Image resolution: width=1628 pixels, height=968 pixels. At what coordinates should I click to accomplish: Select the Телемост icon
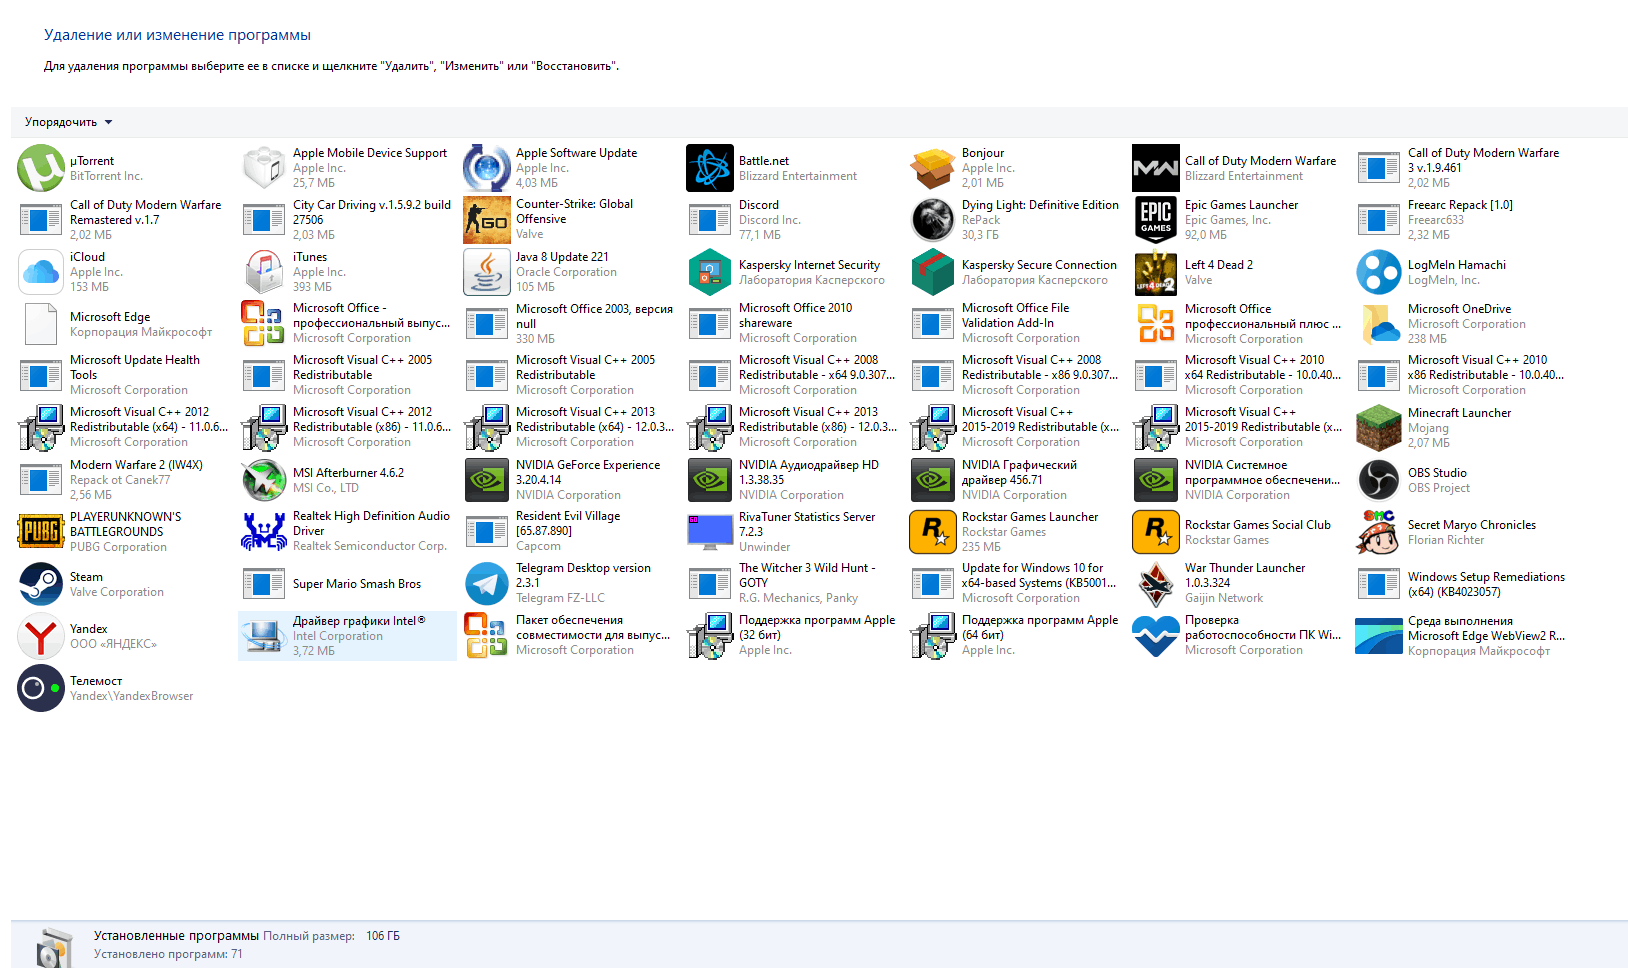coord(41,688)
